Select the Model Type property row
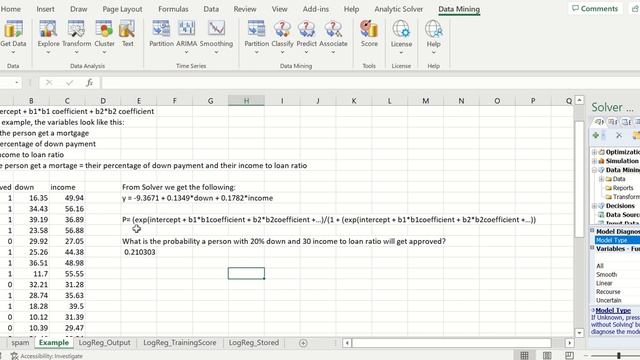Screen dimensions: 640x360 click(x=617, y=240)
